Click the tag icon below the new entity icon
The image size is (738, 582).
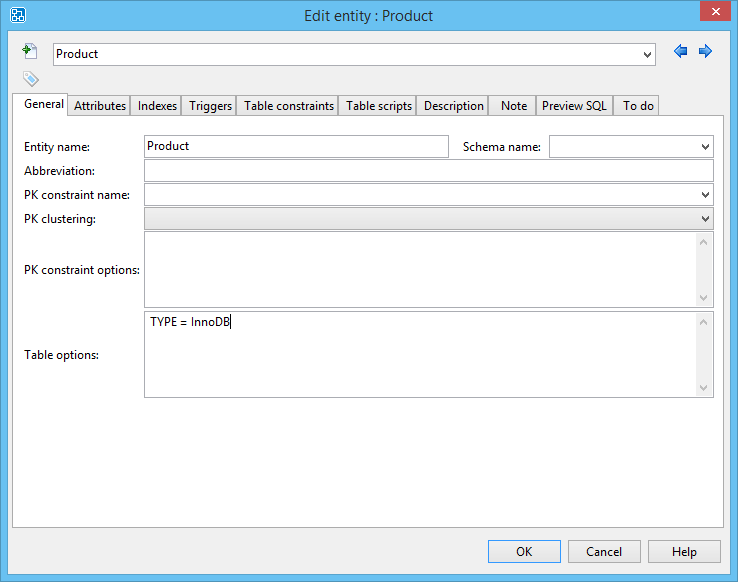tap(31, 79)
